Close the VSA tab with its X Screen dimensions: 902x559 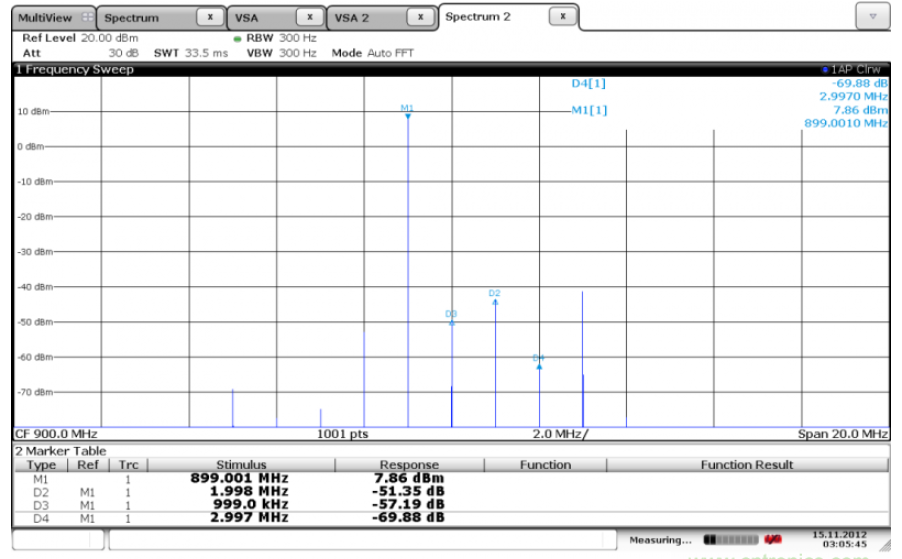309,17
